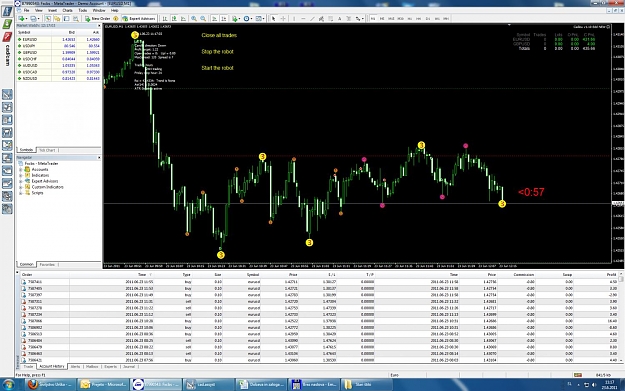Screen dimensions: 625x391
Task: Select the horizontal line drawing tool
Action: 303,18
